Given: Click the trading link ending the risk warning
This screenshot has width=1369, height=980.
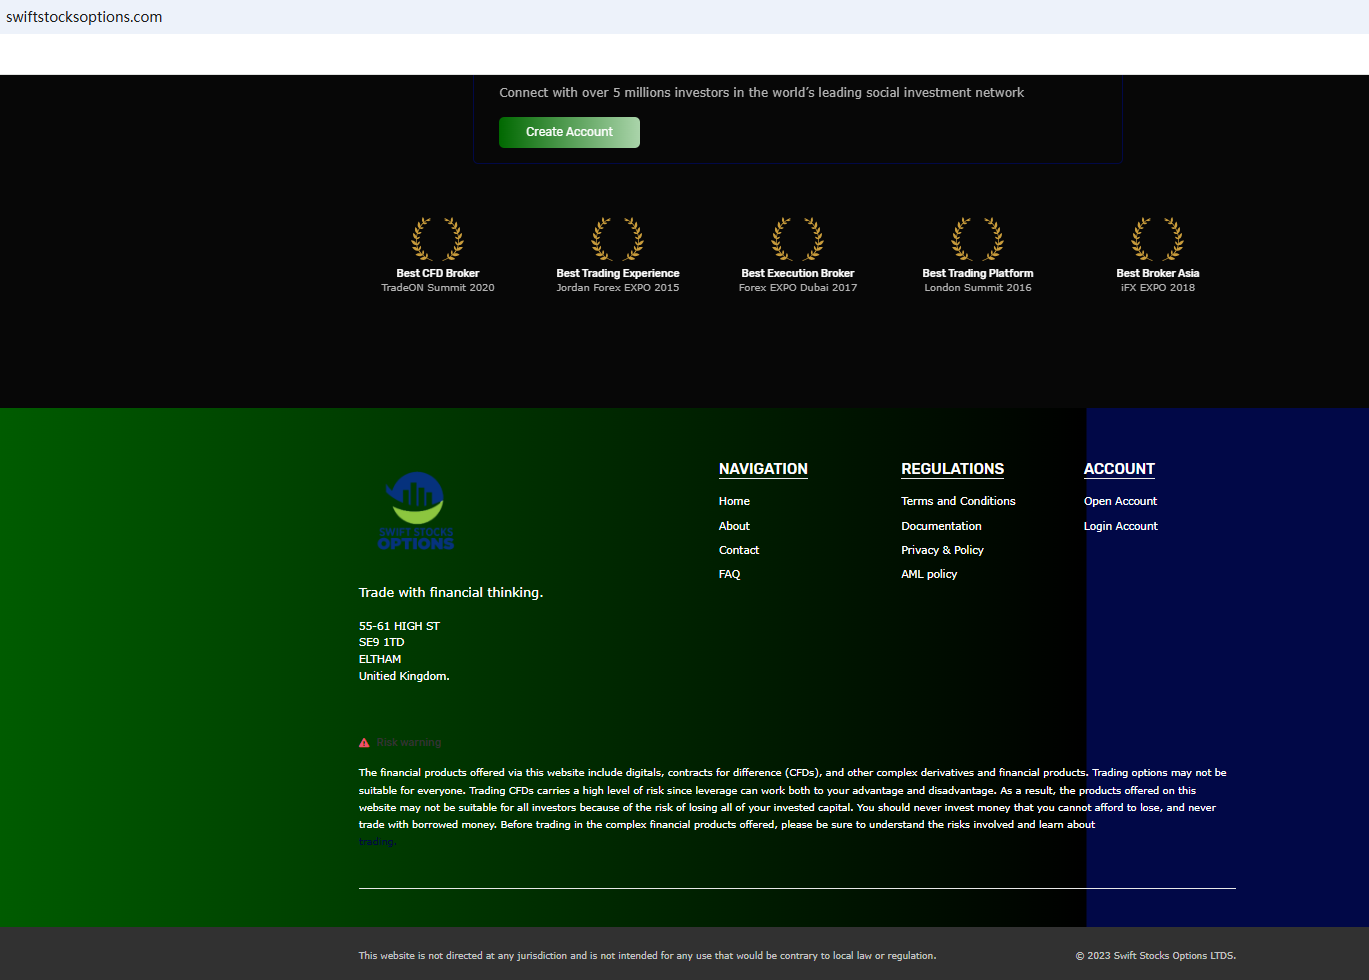Looking at the screenshot, I should (377, 842).
